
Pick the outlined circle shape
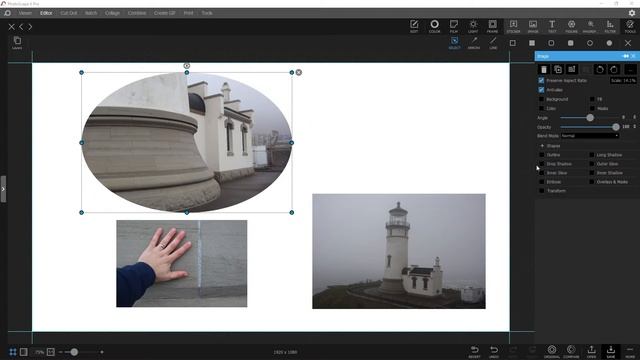coord(590,43)
